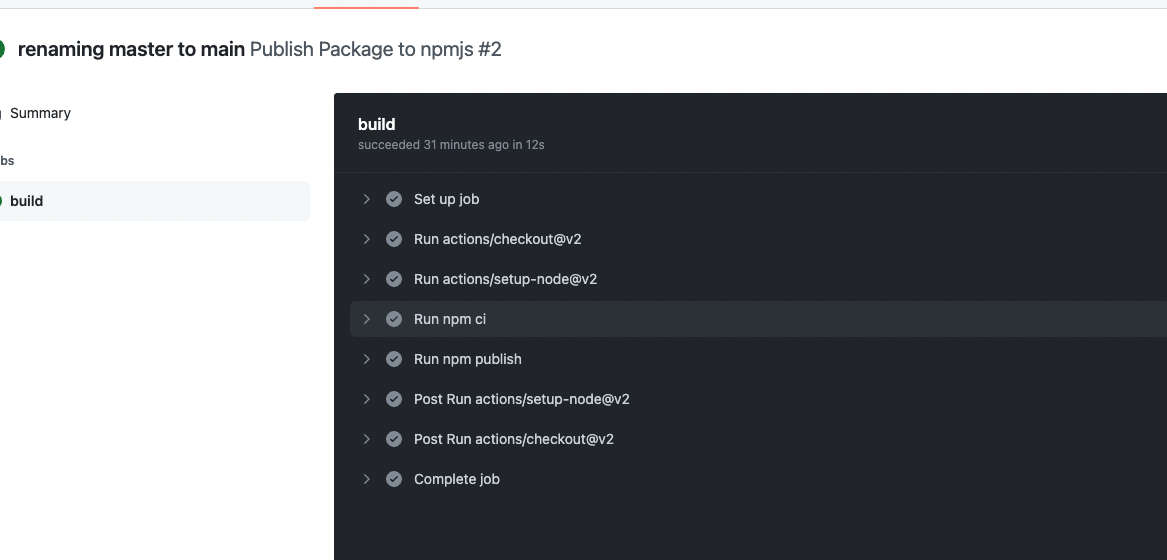
Task: Select the build job in sidebar
Action: 27,201
